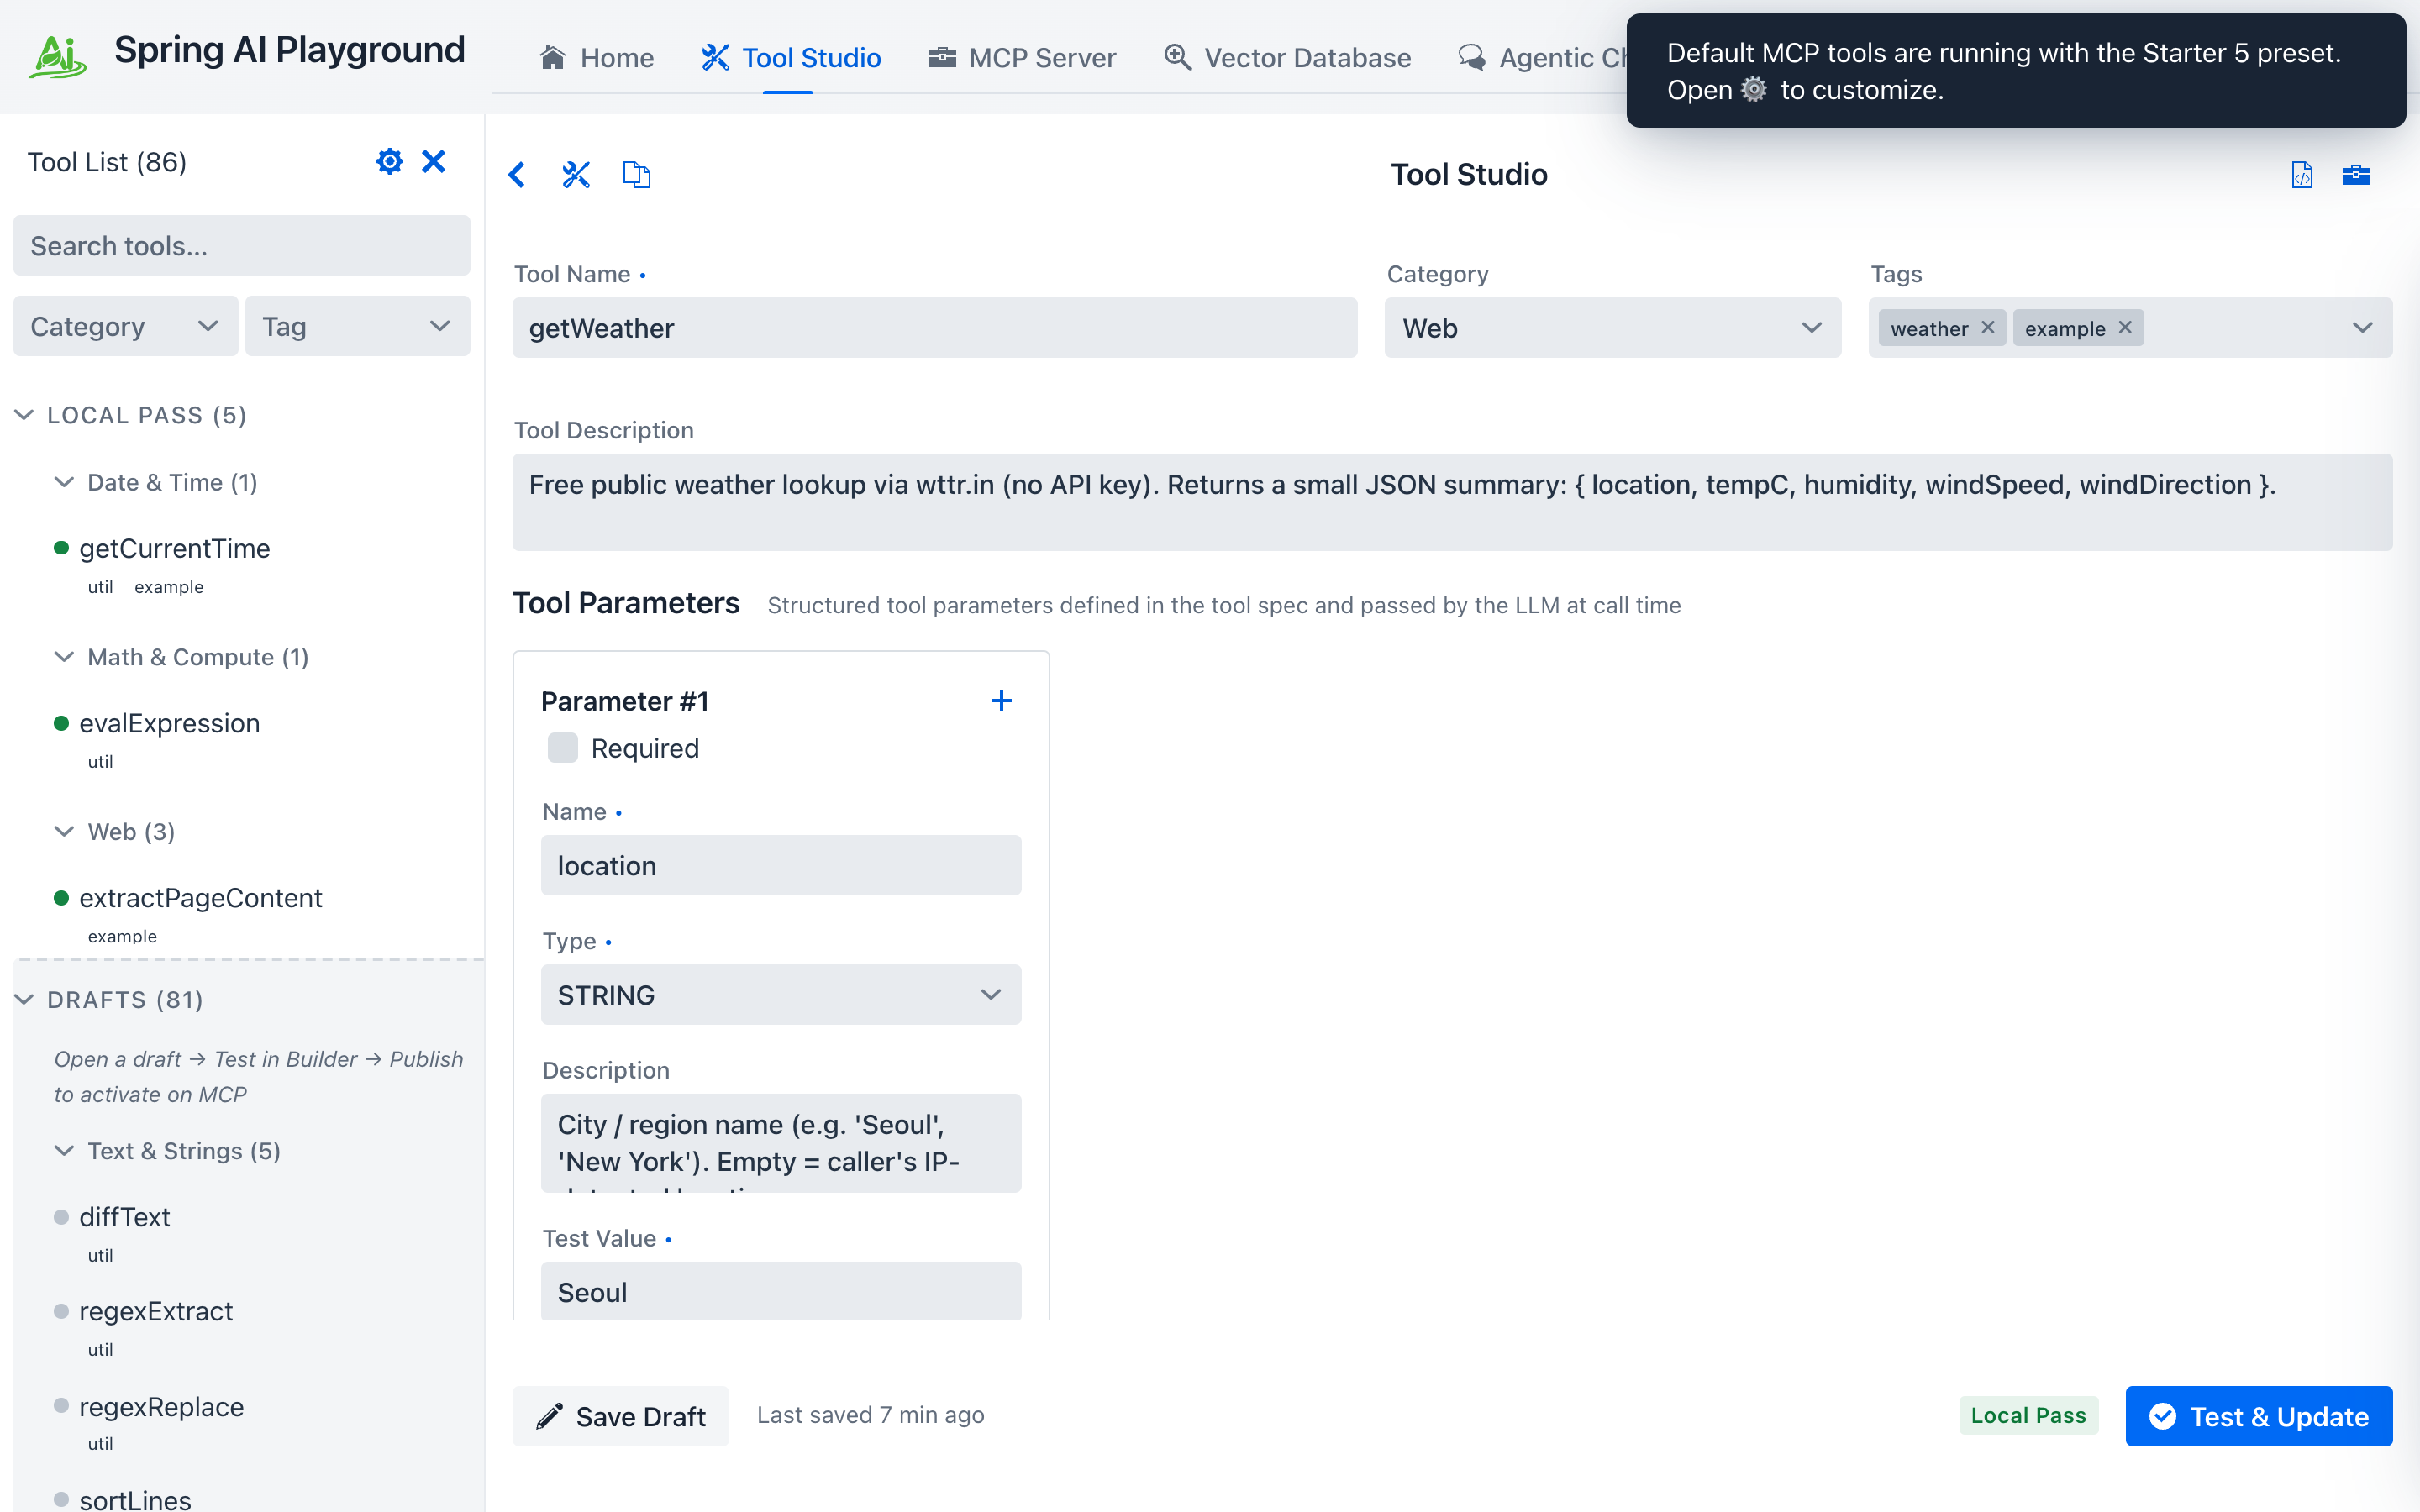Image resolution: width=2420 pixels, height=1512 pixels.
Task: Click the 'Tool List (86)' heading
Action: [x=107, y=162]
